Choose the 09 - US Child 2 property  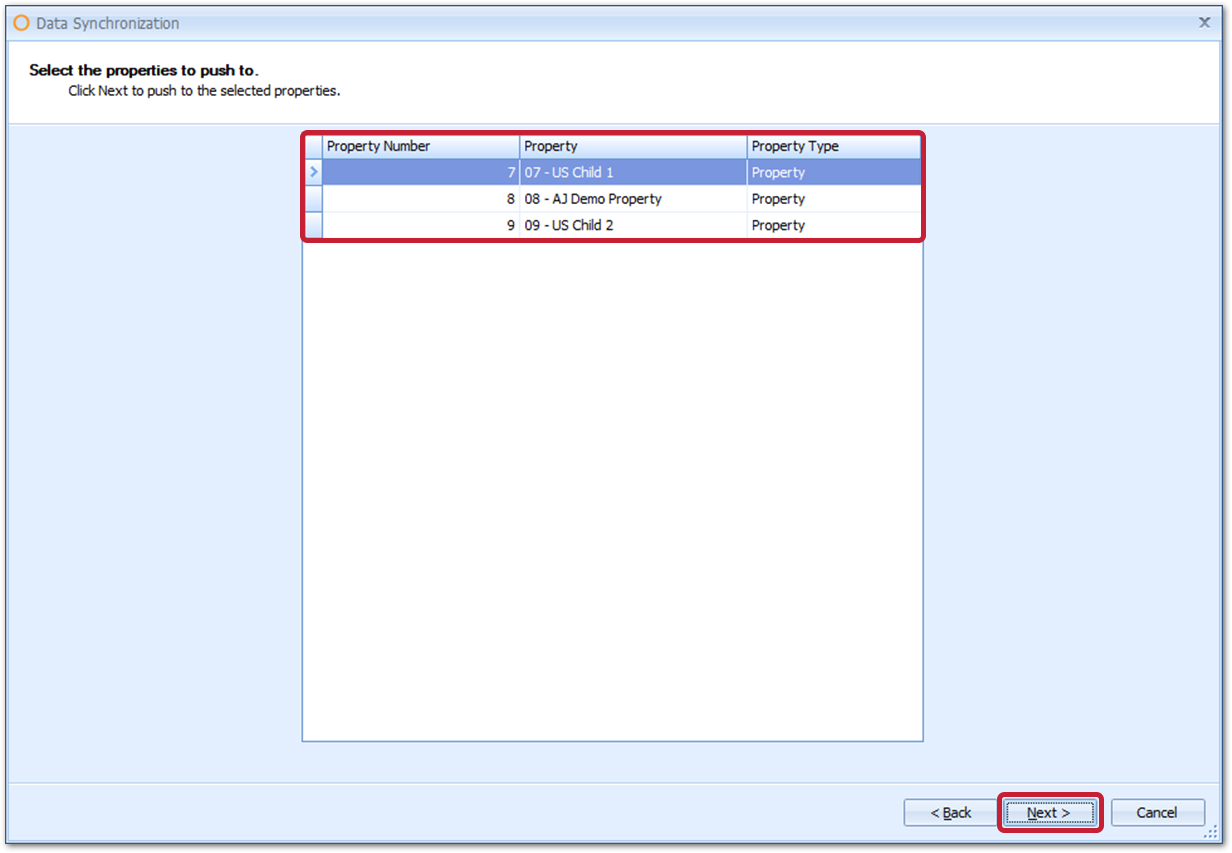[x=569, y=225]
